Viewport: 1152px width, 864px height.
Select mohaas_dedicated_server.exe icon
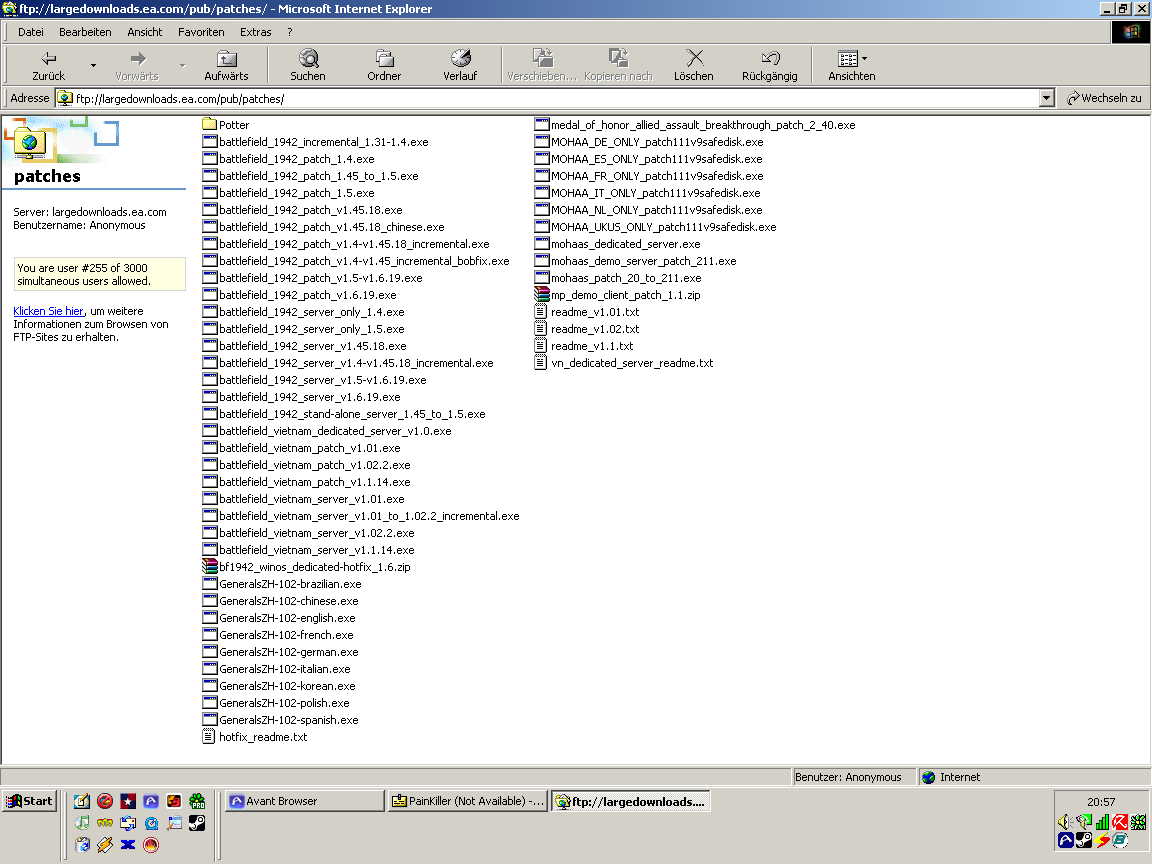541,243
